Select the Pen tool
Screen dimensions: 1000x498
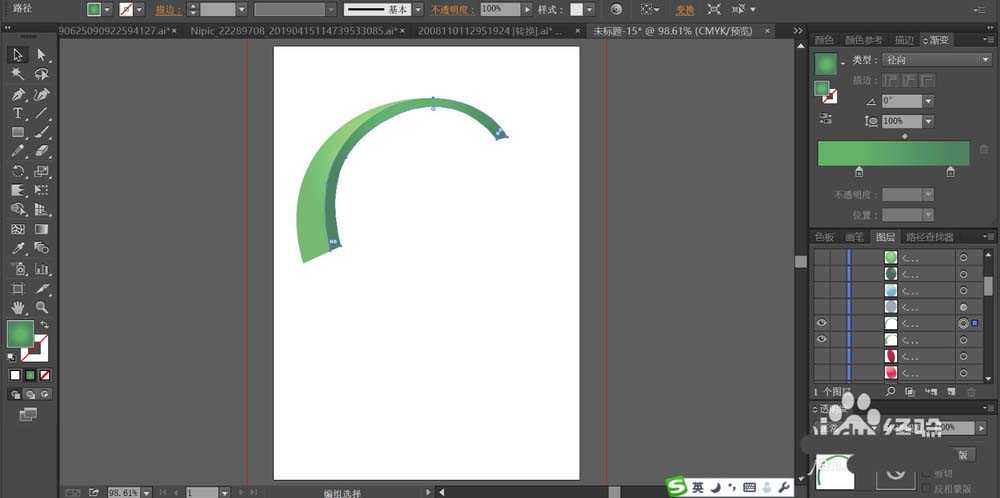click(18, 94)
